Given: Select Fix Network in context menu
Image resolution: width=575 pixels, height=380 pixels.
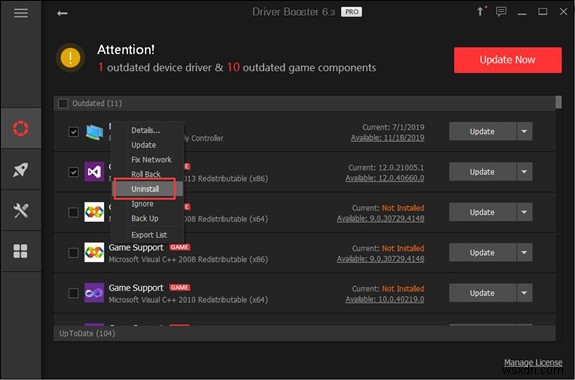Looking at the screenshot, I should [151, 160].
